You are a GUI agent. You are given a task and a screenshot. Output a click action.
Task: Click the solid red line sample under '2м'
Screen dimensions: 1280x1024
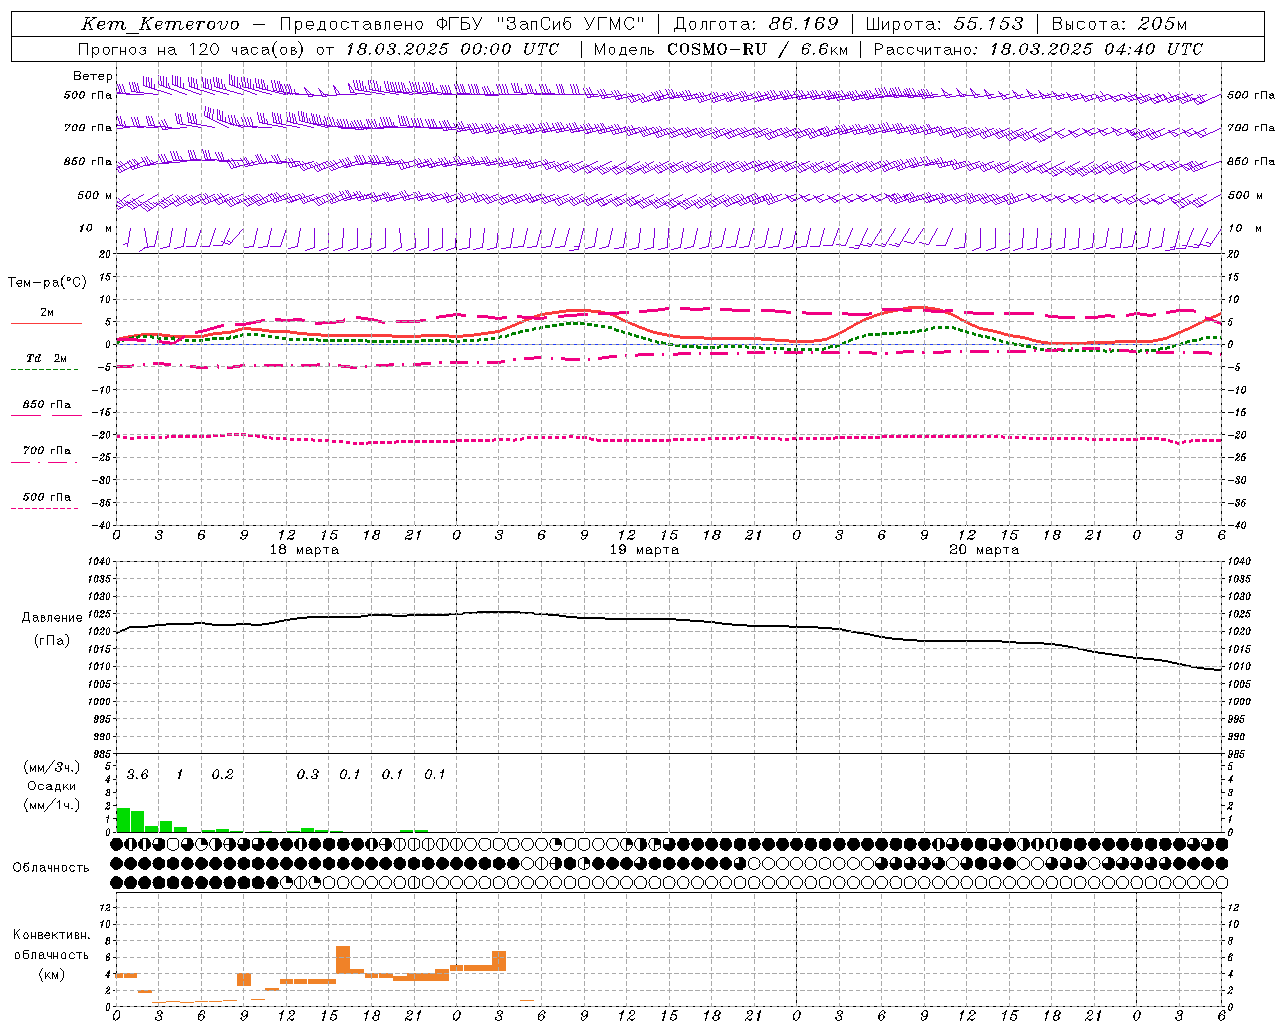coord(46,324)
